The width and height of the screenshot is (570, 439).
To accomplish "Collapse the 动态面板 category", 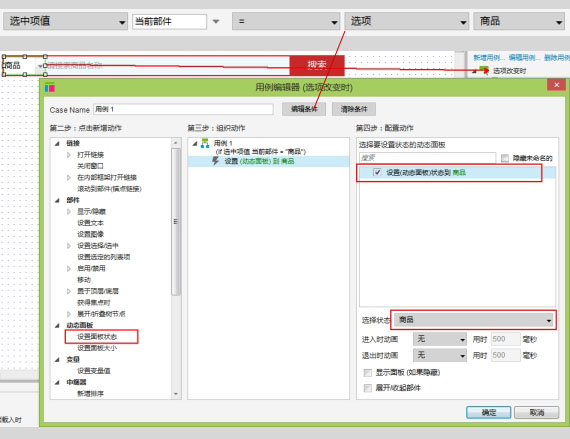I will pyautogui.click(x=57, y=325).
